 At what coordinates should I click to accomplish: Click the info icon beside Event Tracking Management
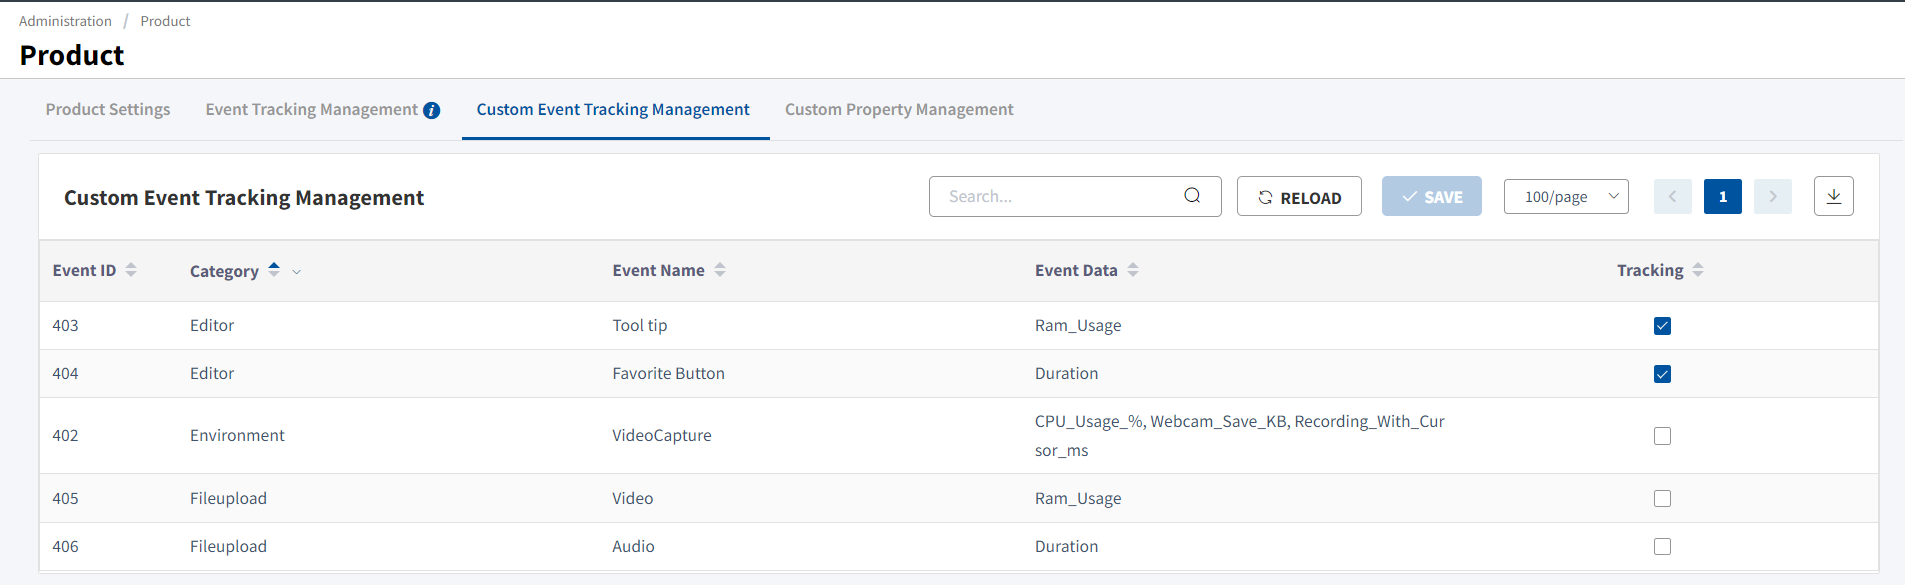coord(431,110)
